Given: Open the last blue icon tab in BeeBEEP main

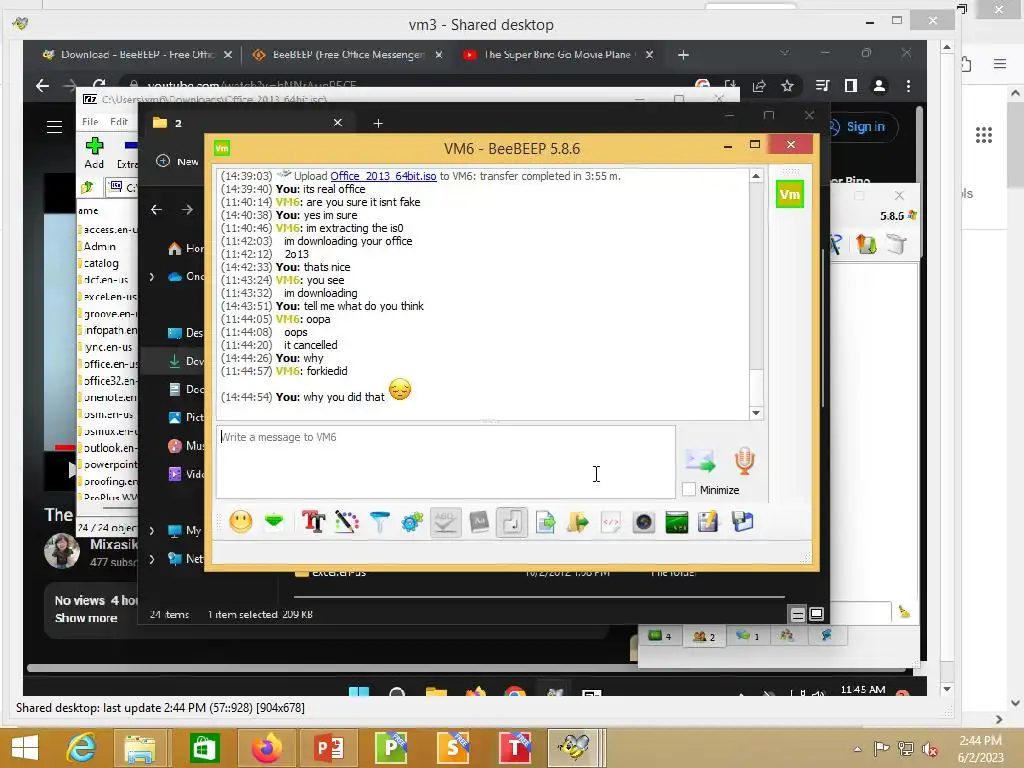Looking at the screenshot, I should tap(827, 635).
